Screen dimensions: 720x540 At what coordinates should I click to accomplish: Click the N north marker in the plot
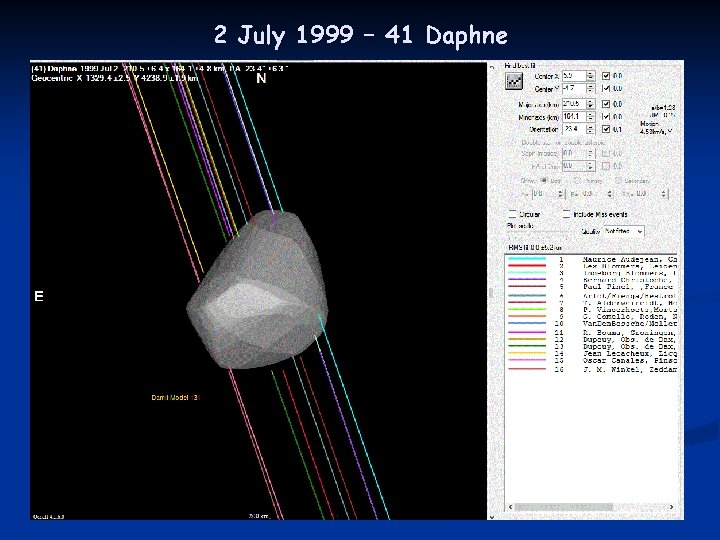[261, 79]
